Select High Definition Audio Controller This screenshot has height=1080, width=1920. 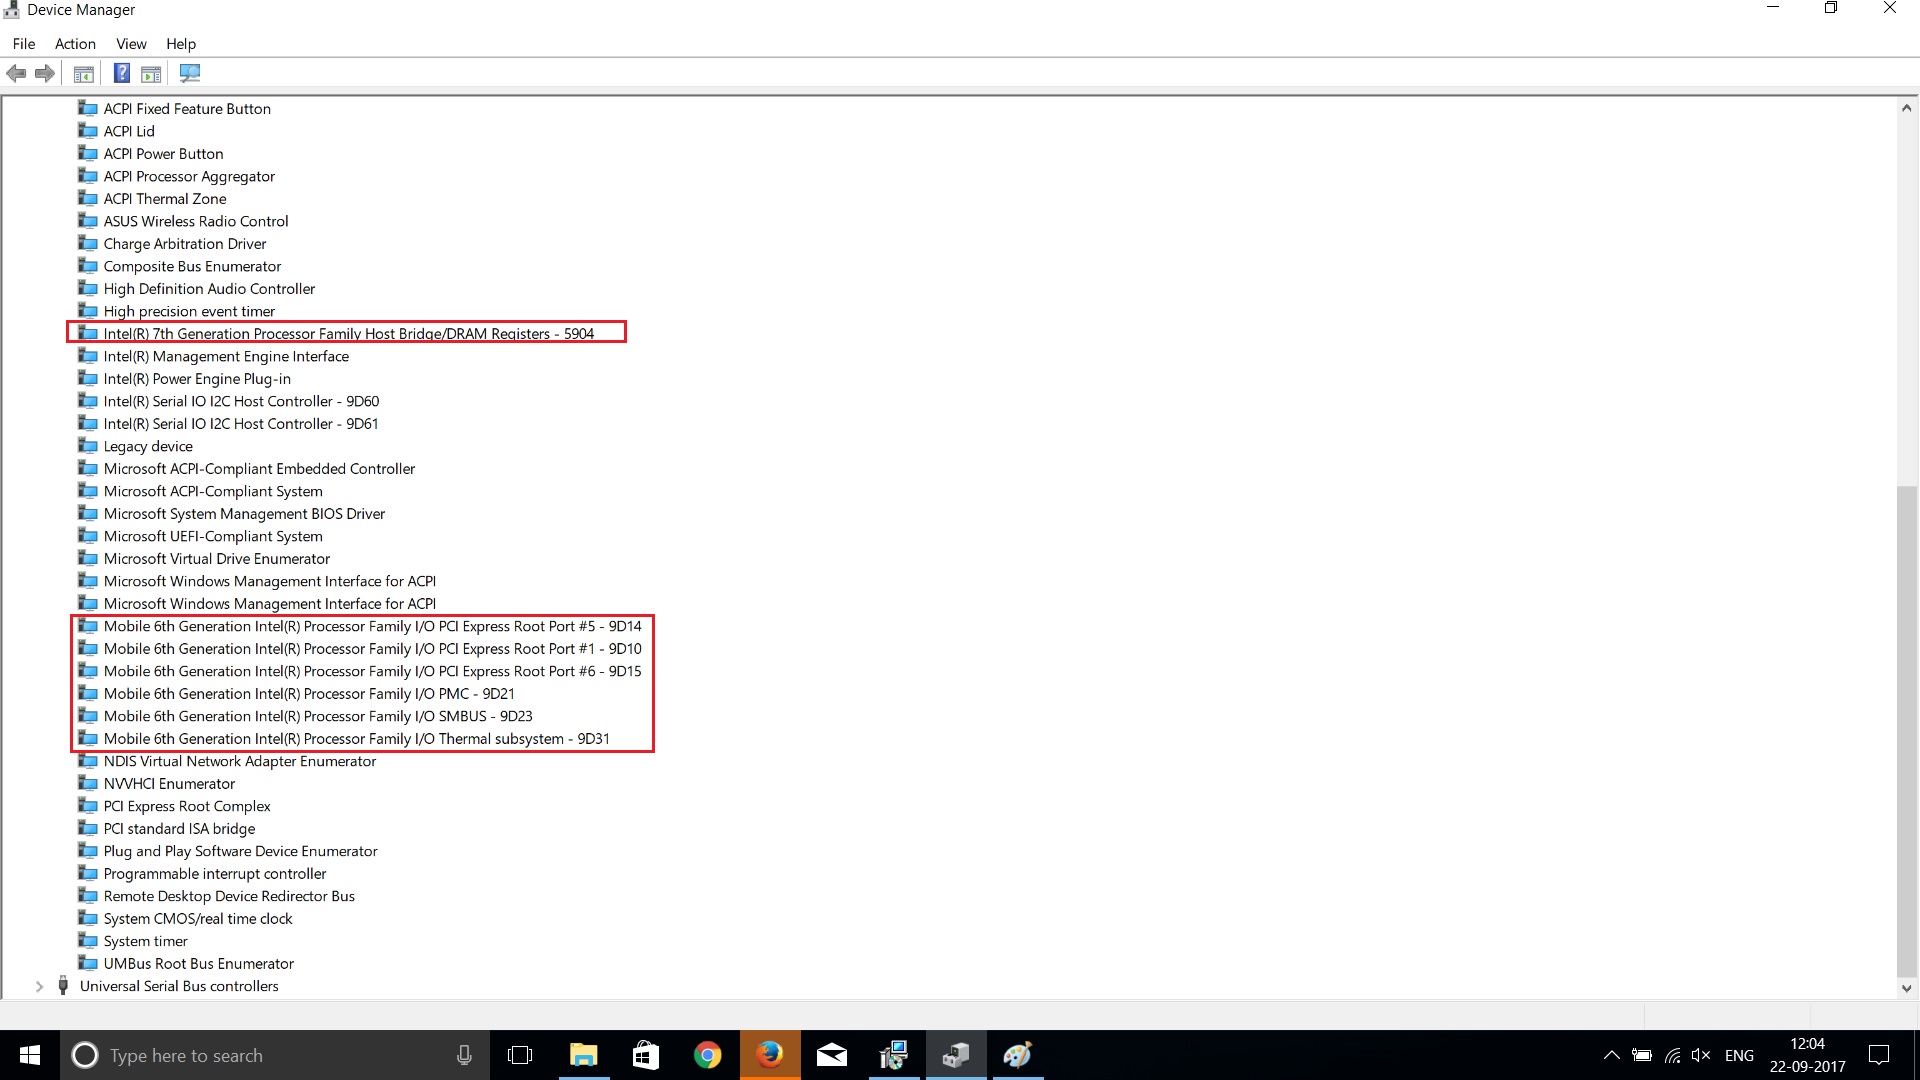209,289
